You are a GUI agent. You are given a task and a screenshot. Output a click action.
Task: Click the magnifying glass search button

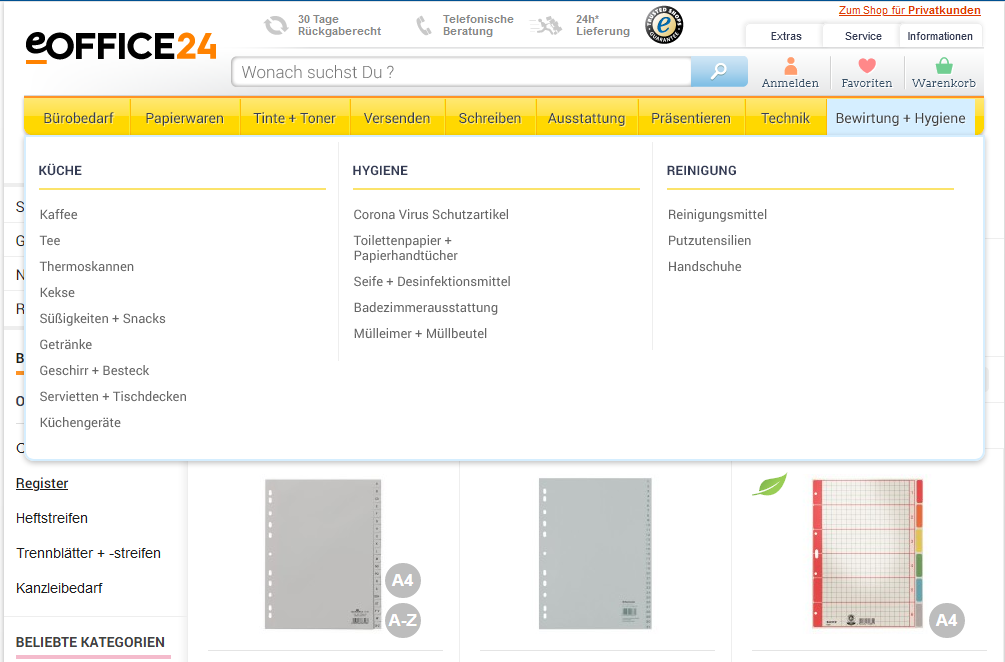point(719,72)
